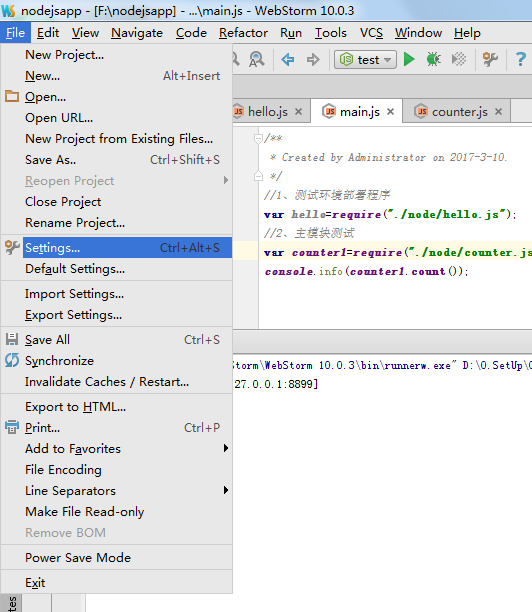Choose New Project from Existing Files...
532x612 pixels.
[x=117, y=139]
